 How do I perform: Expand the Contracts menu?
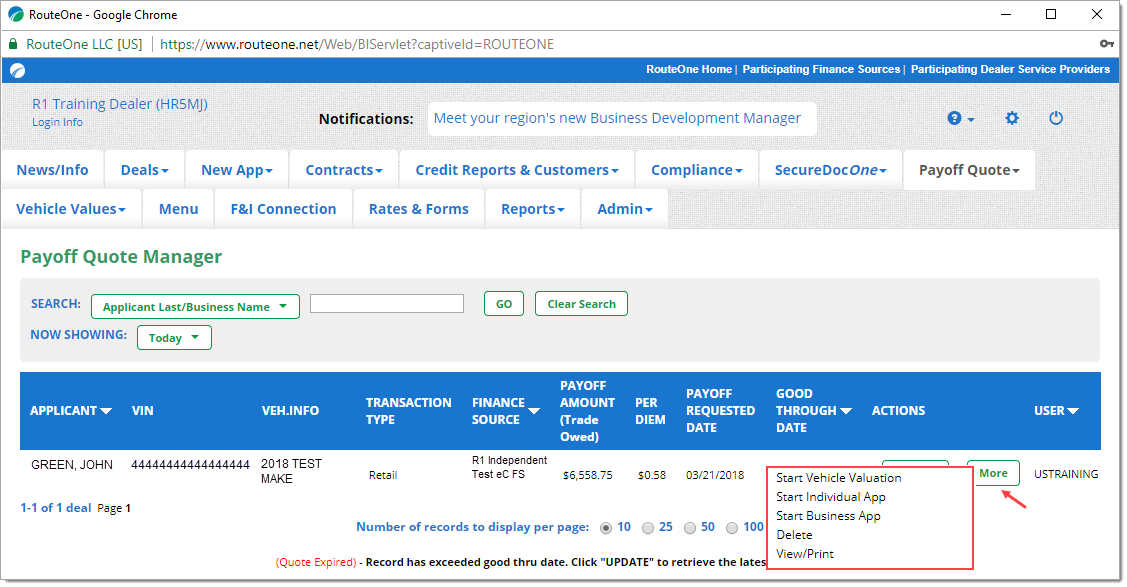[x=344, y=170]
